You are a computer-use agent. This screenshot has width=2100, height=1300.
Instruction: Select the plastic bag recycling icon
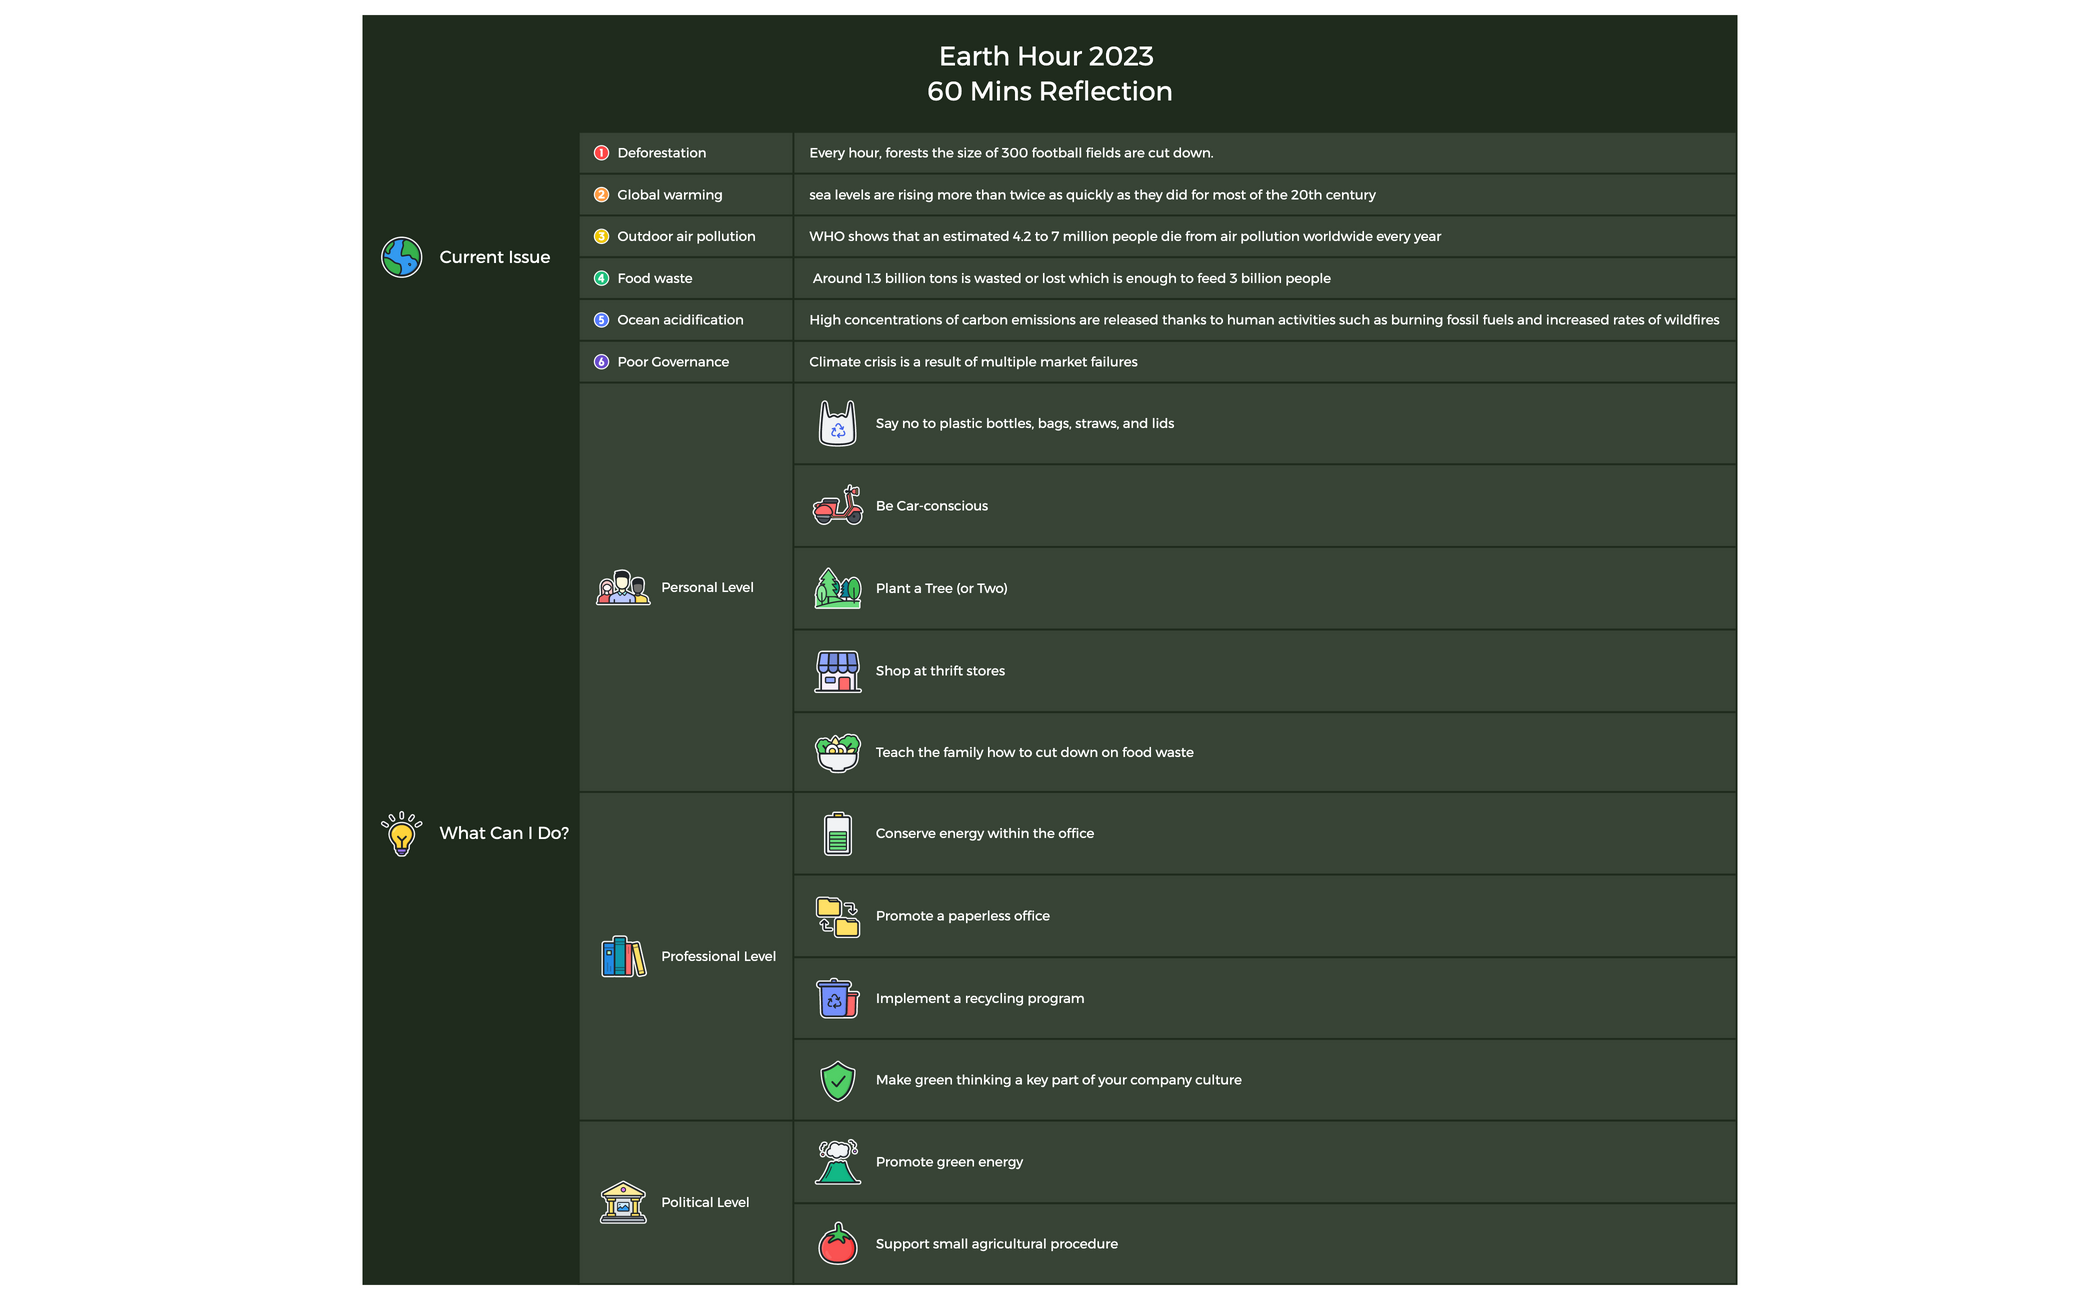(837, 424)
